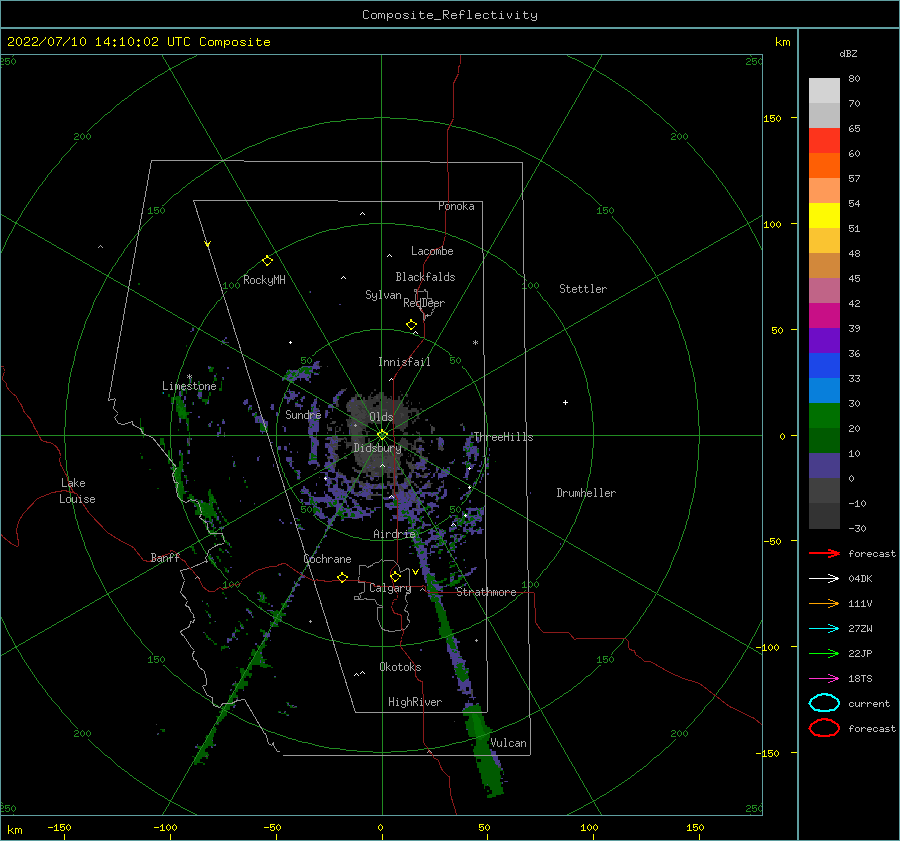Click the RockyMH label
This screenshot has height=841, width=900.
(x=264, y=280)
